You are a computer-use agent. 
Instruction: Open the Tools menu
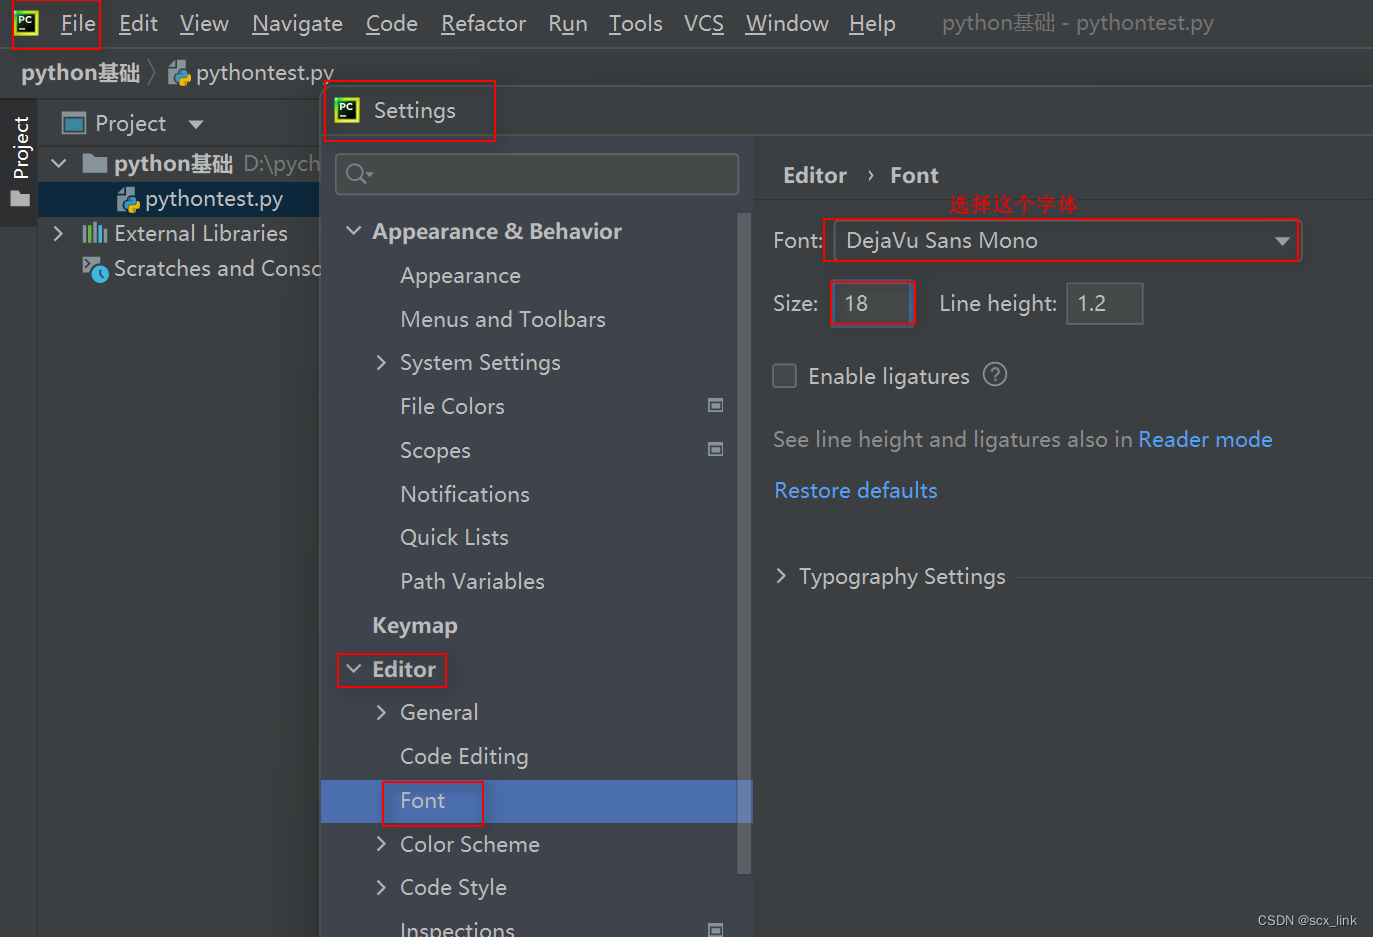(635, 23)
